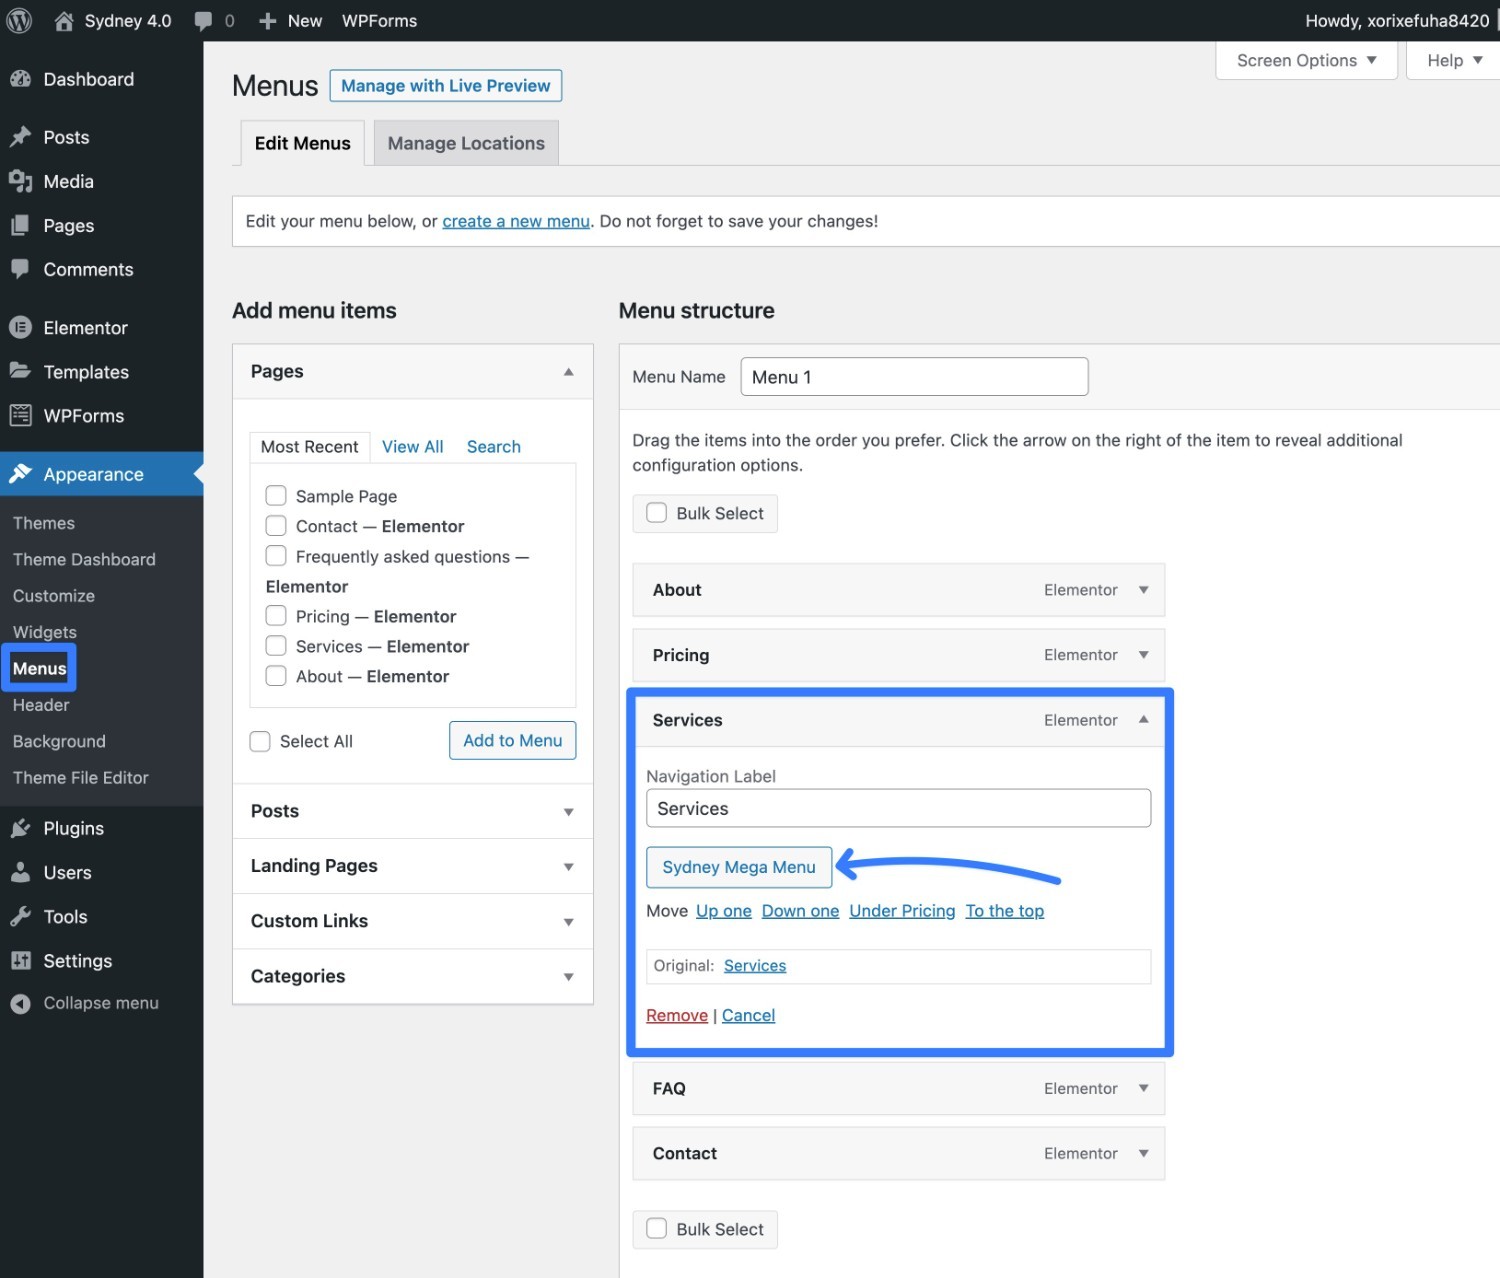This screenshot has width=1500, height=1278.
Task: Click Cancel in Services item settings
Action: click(748, 1015)
